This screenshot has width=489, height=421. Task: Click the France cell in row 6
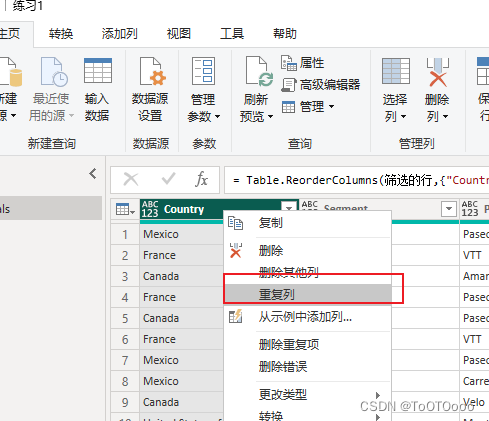coord(181,339)
